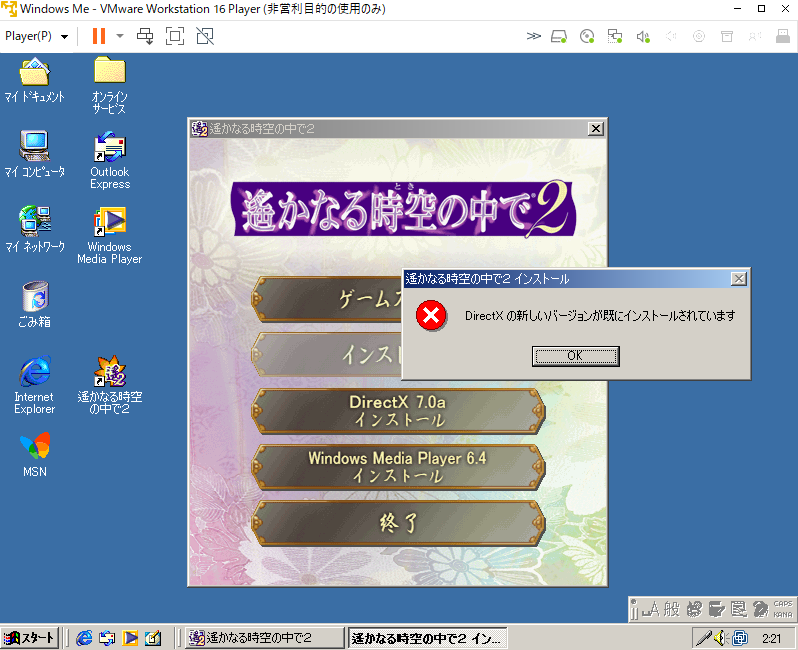The image size is (798, 650).
Task: Close the インストール error dialog
Action: point(738,278)
